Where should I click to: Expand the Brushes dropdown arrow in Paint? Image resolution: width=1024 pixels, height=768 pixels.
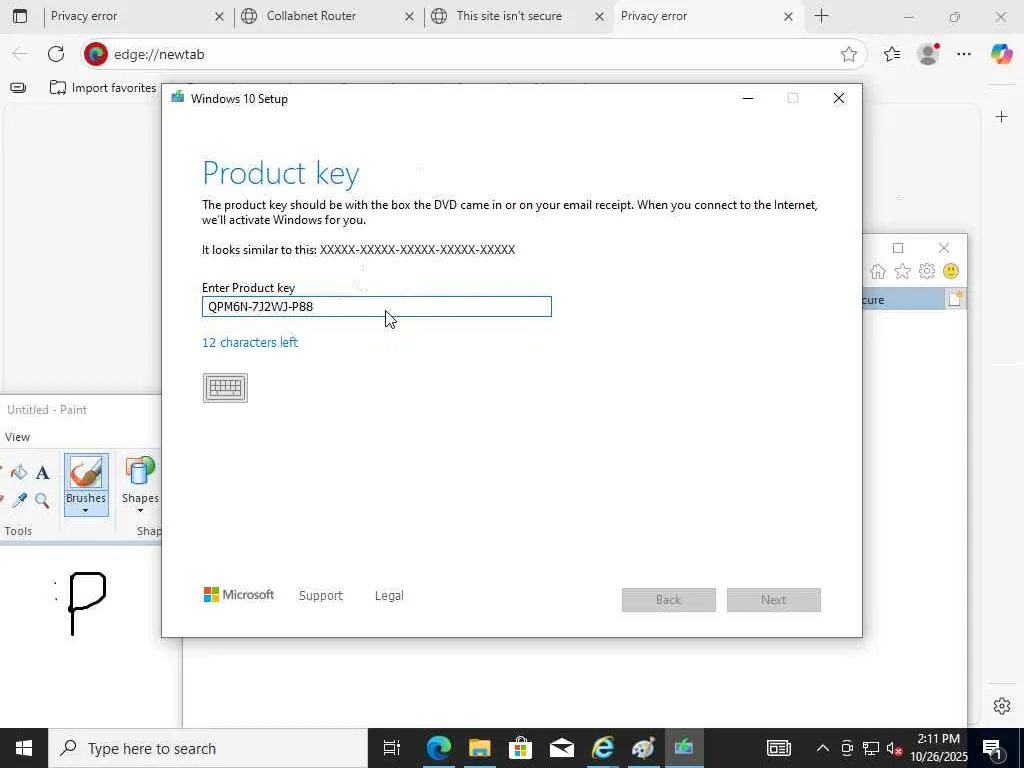[86, 511]
